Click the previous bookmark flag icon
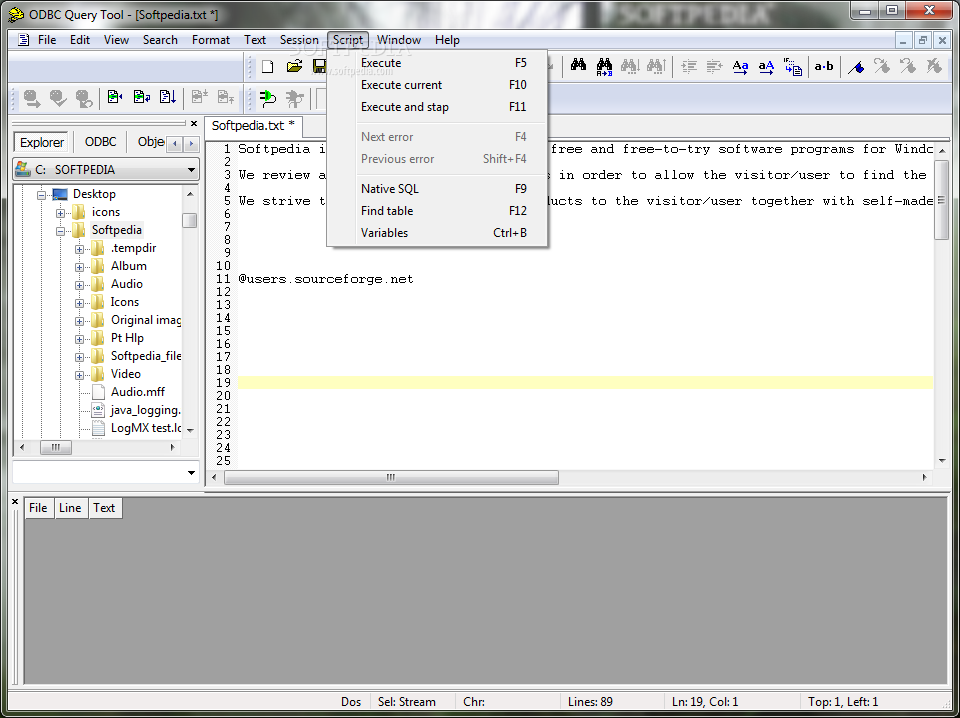This screenshot has width=960, height=718. 907,66
